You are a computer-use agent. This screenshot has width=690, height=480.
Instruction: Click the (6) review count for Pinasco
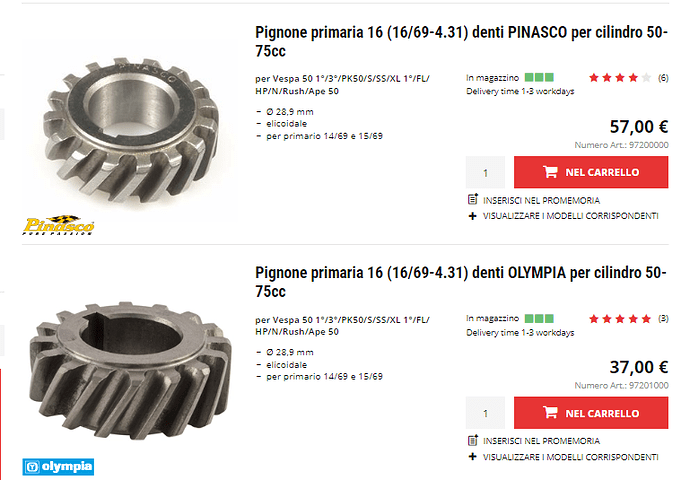[x=663, y=78]
